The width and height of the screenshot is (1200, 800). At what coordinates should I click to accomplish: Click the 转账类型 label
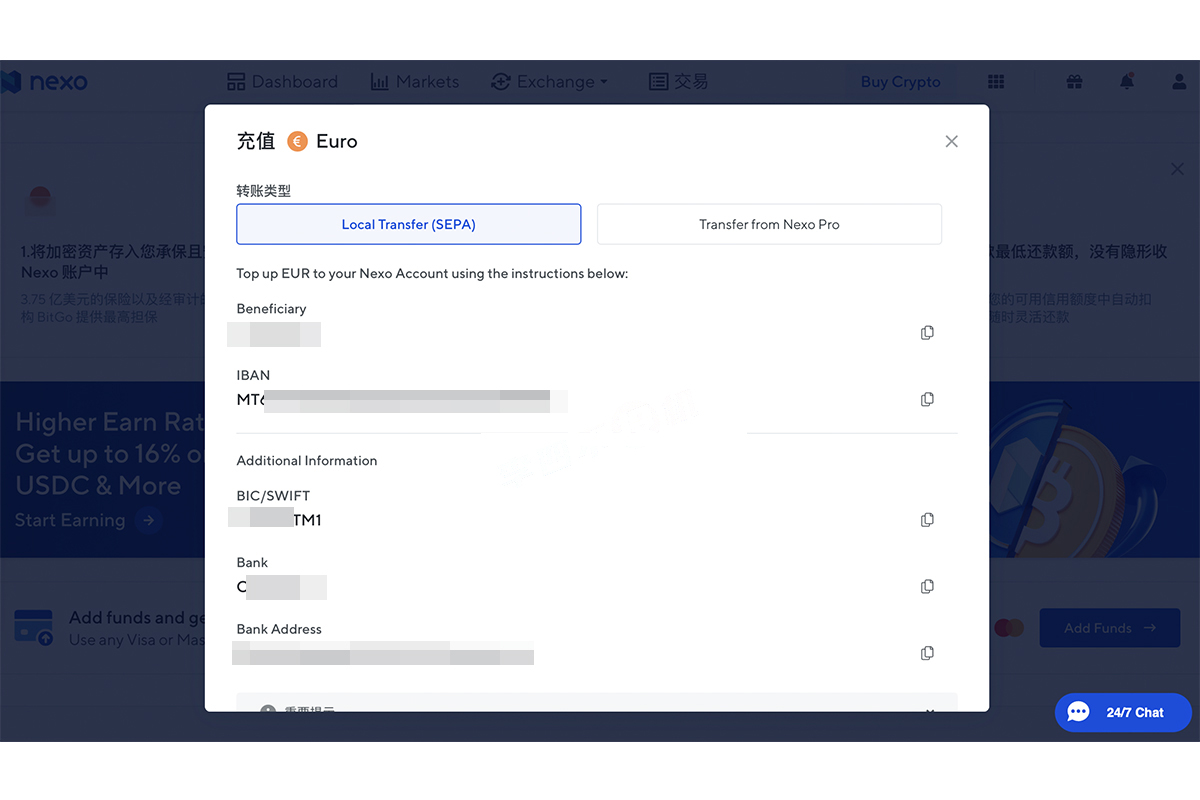[x=263, y=190]
